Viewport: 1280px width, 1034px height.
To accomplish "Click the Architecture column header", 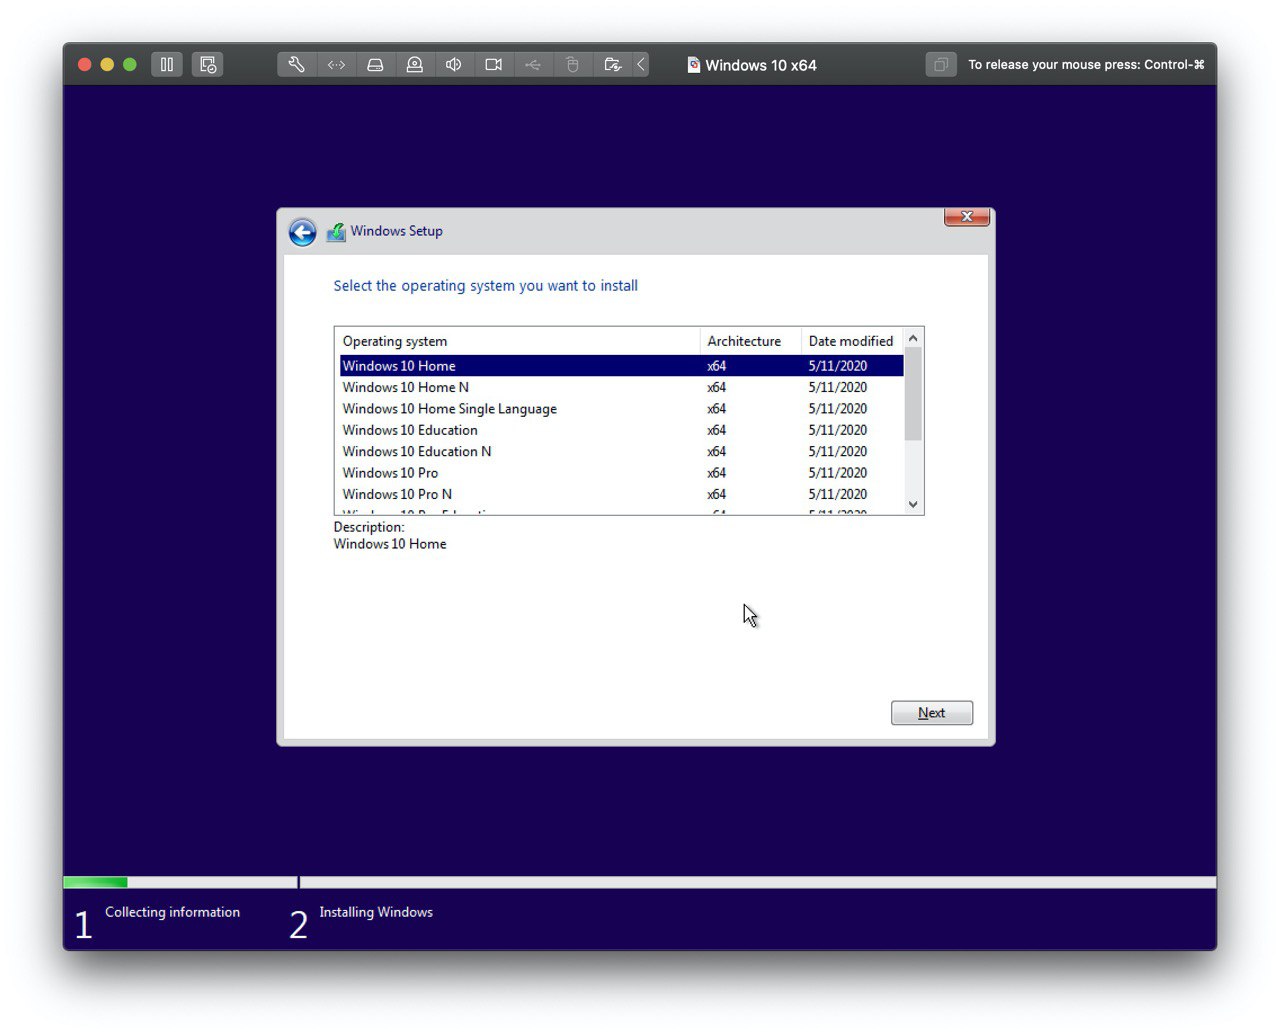I will (751, 341).
